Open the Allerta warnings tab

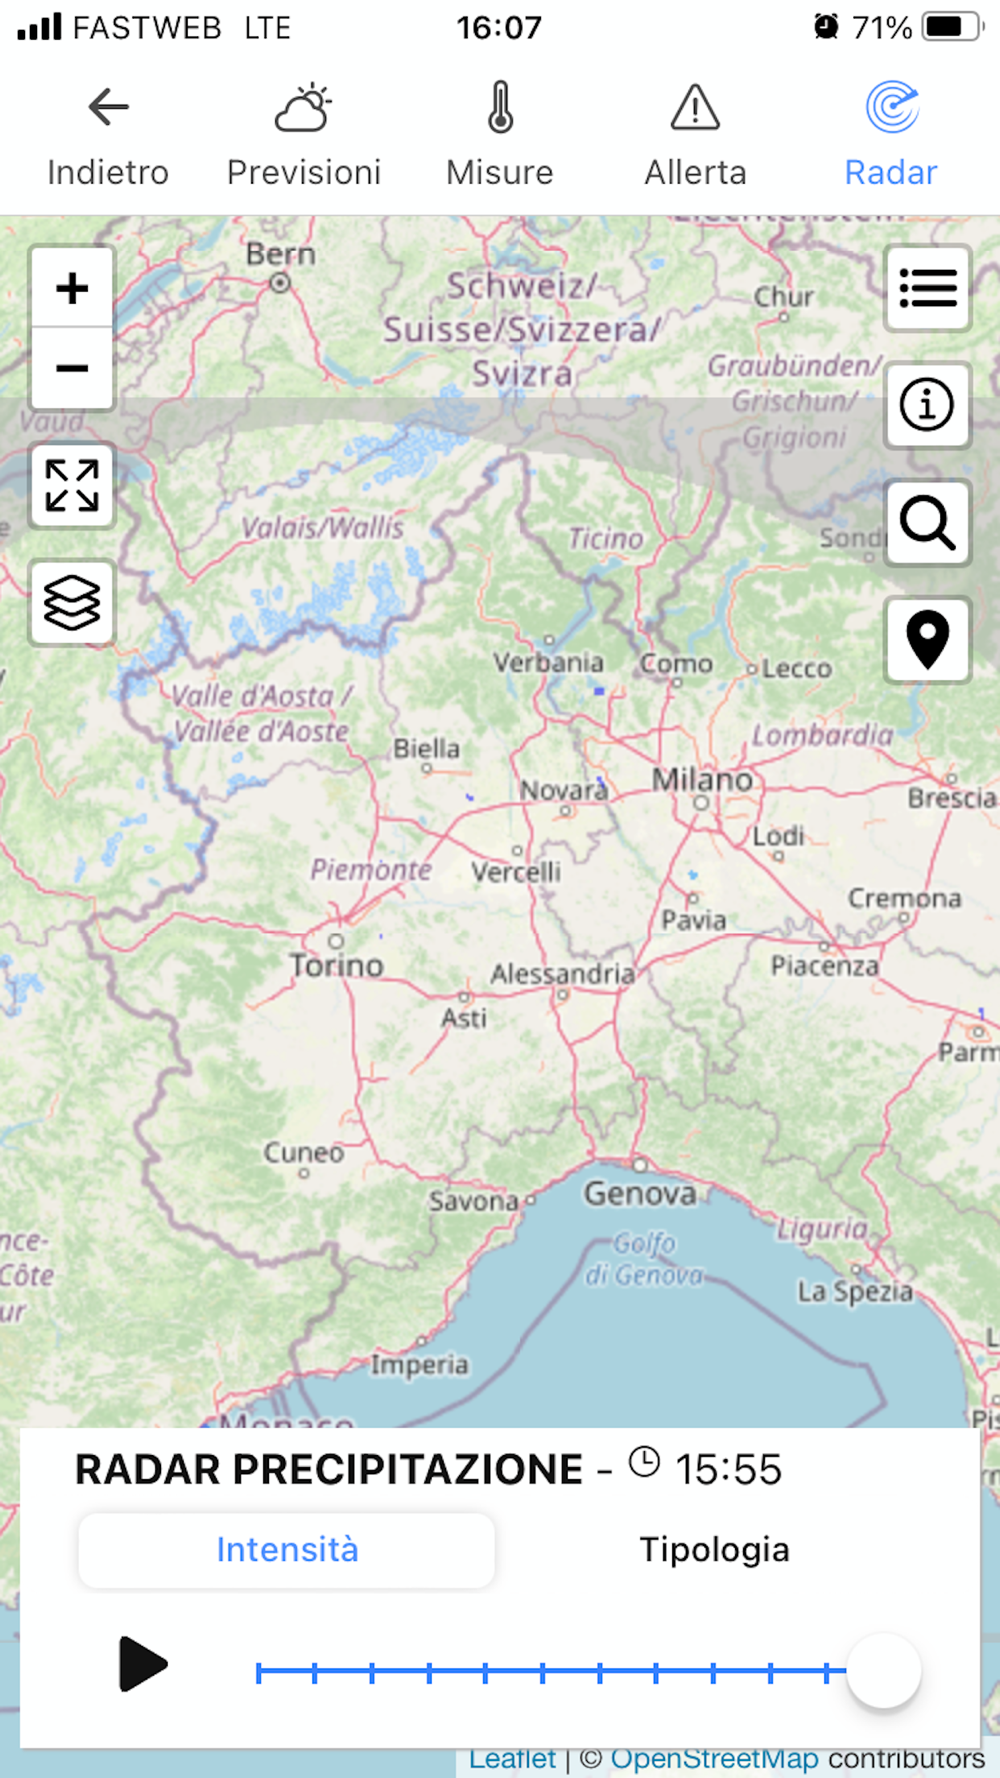tap(696, 135)
